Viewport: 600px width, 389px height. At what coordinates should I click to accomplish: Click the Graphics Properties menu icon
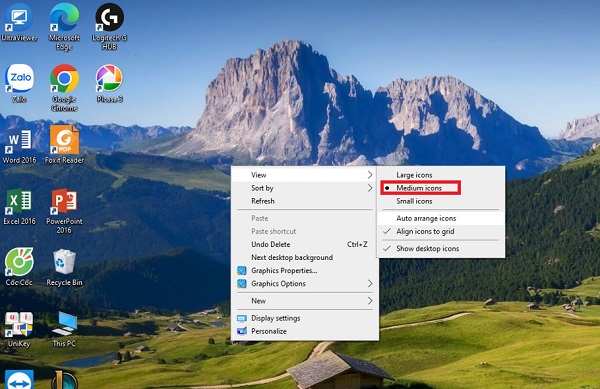[242, 270]
